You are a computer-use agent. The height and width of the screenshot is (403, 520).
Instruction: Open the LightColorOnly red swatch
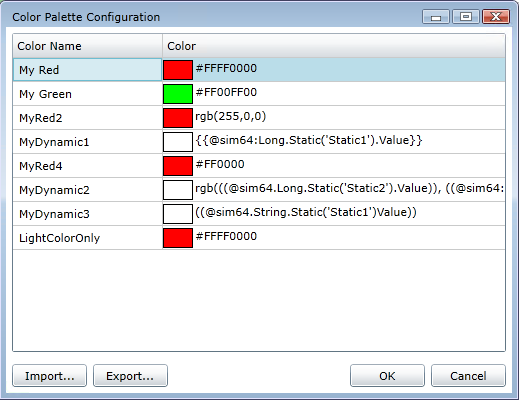178,238
